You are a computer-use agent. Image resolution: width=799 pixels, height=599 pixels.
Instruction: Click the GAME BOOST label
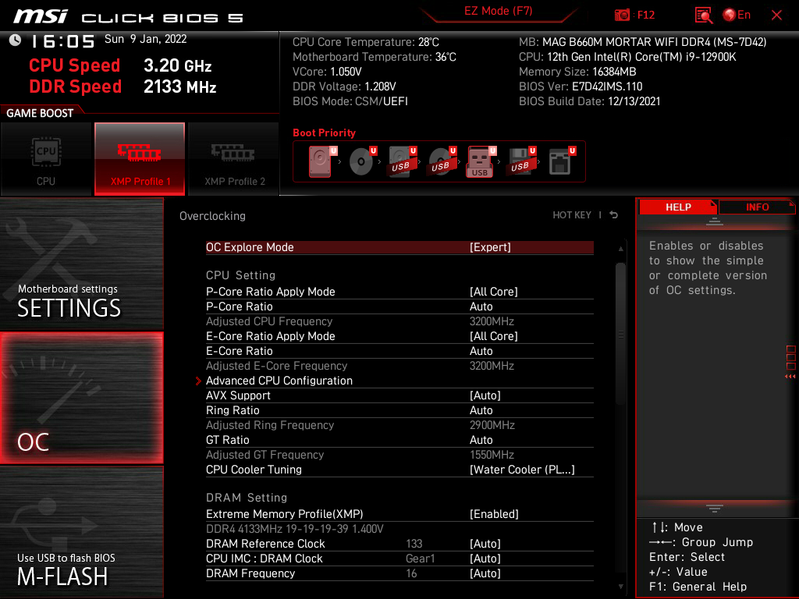(40, 113)
